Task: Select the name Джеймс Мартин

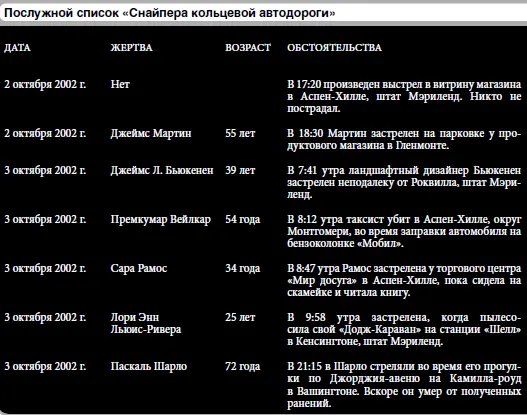Action: pos(151,133)
